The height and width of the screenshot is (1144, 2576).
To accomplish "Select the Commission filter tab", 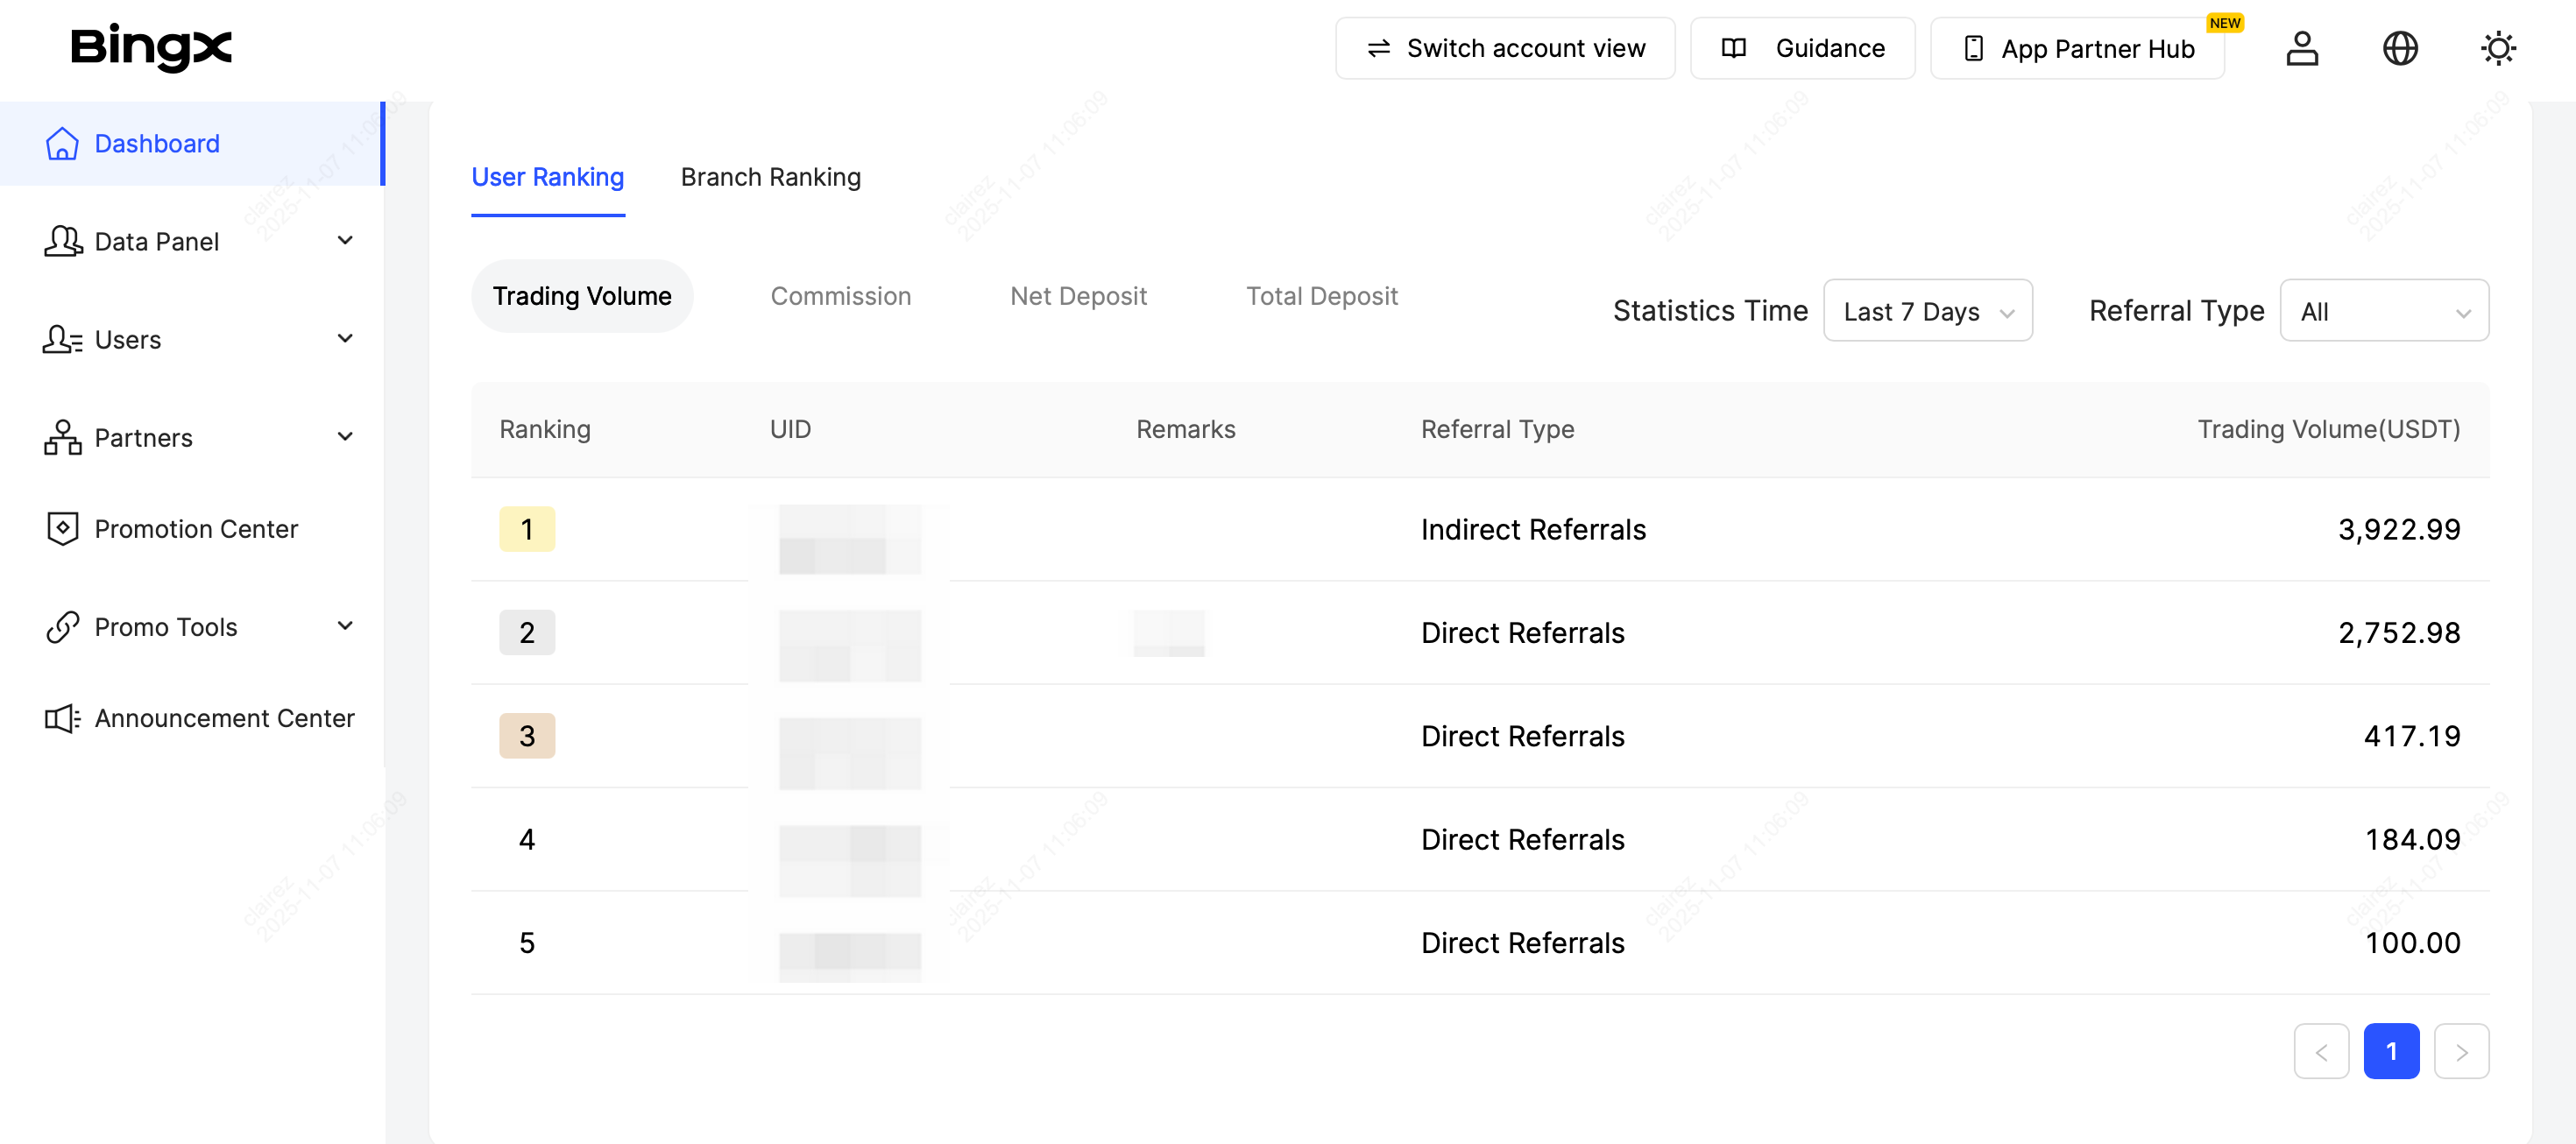I will [x=840, y=296].
